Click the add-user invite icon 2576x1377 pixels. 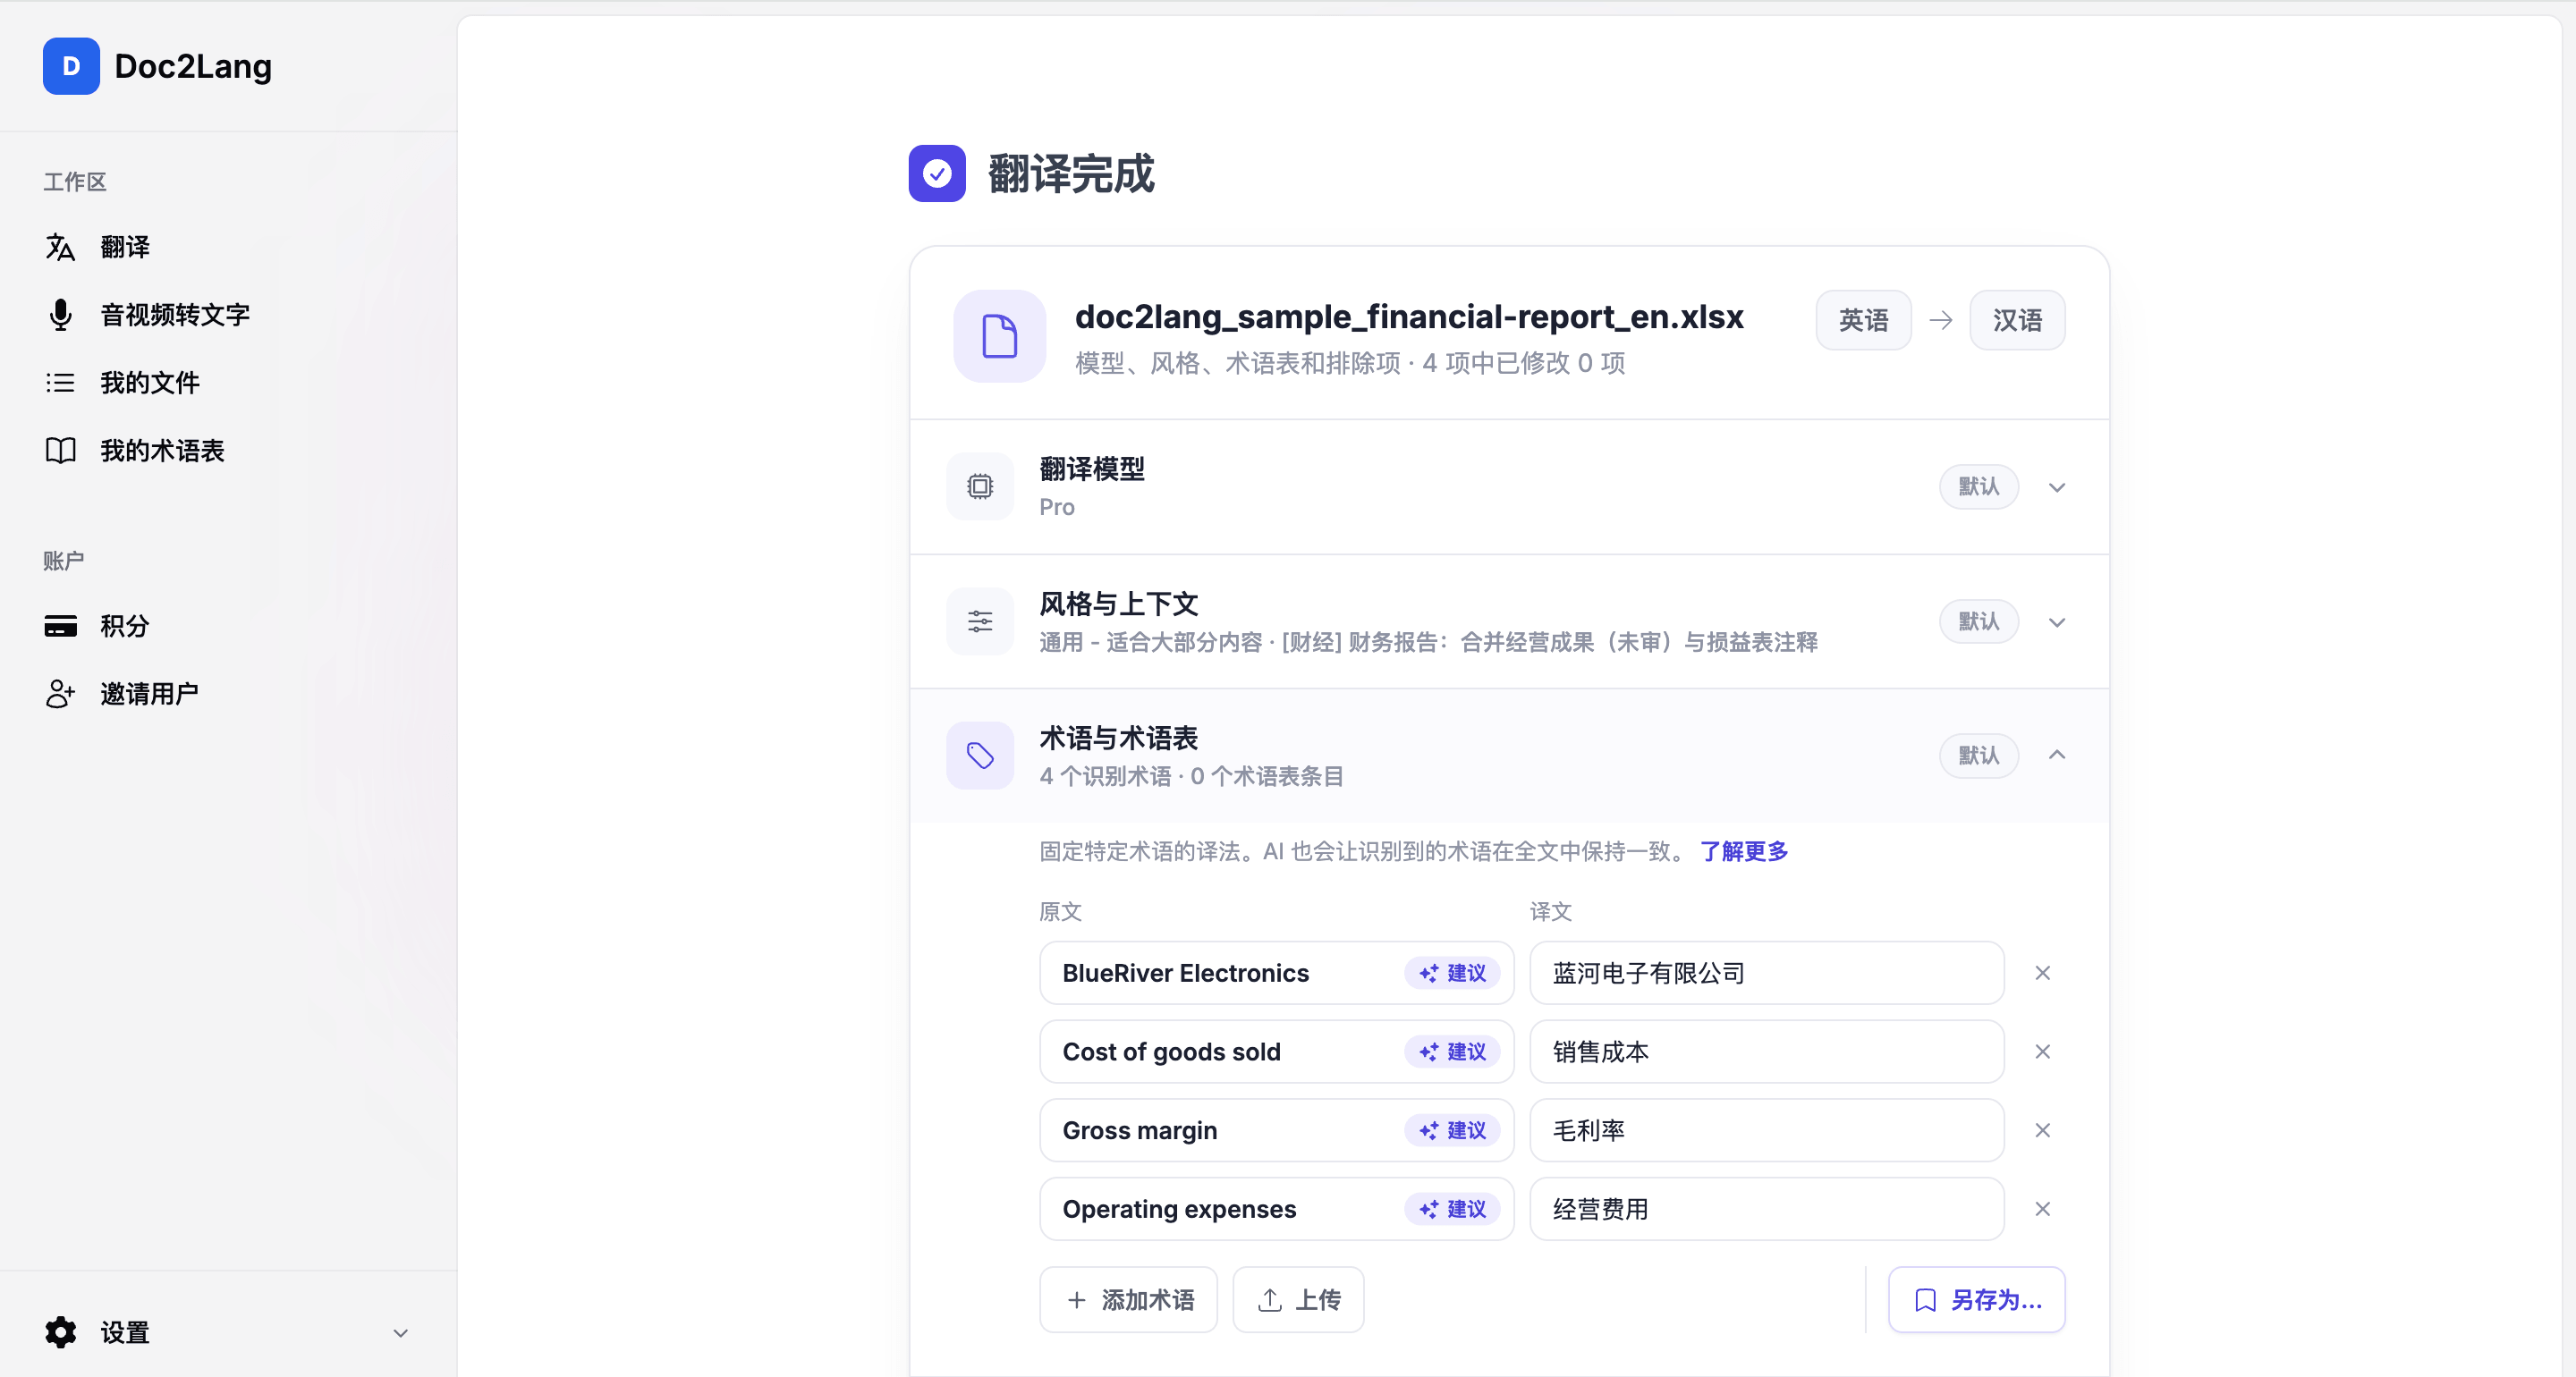tap(60, 694)
